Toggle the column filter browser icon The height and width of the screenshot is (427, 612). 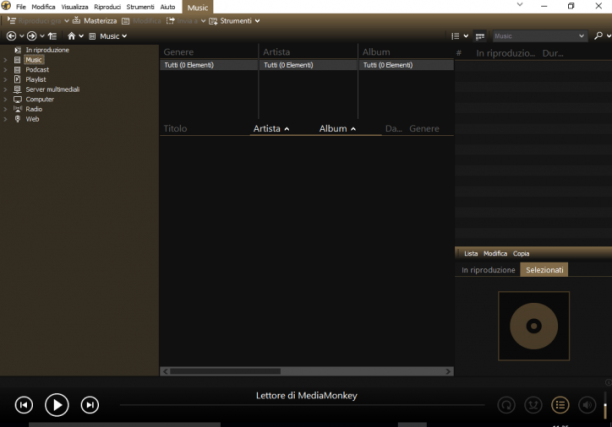click(x=480, y=36)
